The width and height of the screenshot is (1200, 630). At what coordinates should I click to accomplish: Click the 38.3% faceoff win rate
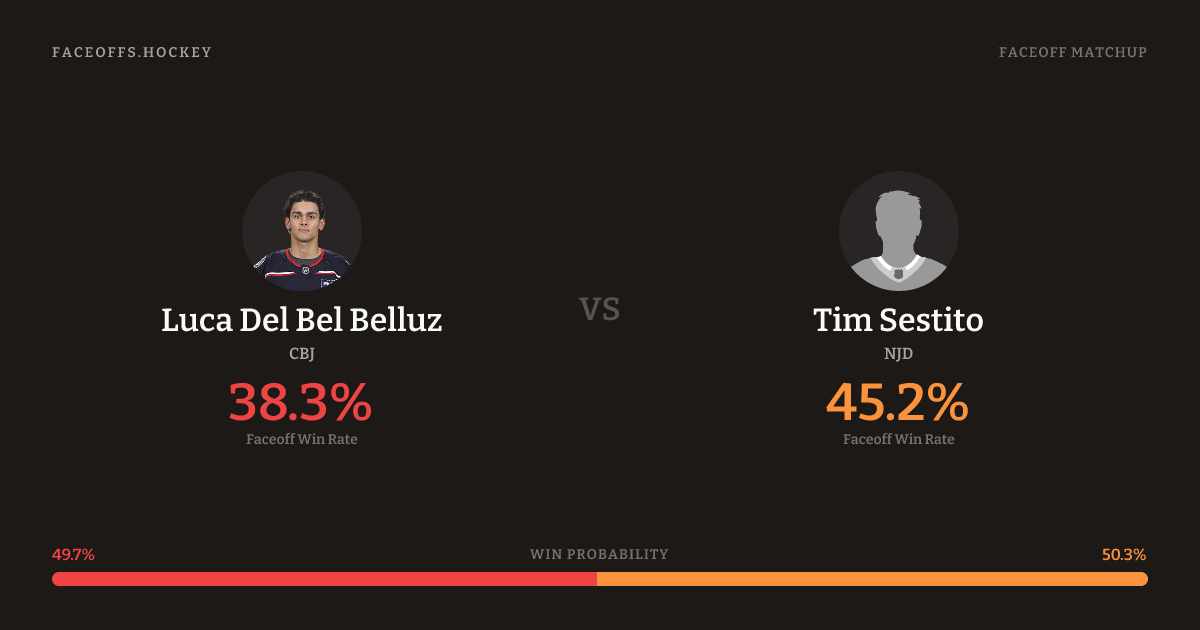(x=300, y=402)
